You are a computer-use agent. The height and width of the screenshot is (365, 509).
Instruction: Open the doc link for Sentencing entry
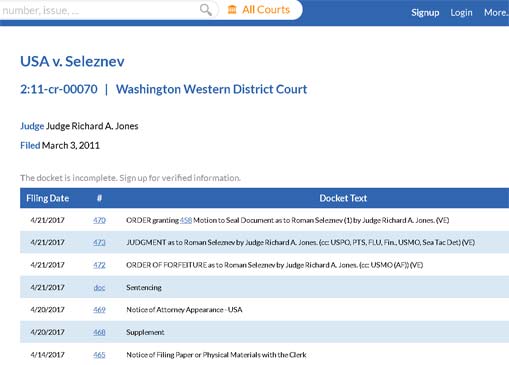pyautogui.click(x=99, y=288)
